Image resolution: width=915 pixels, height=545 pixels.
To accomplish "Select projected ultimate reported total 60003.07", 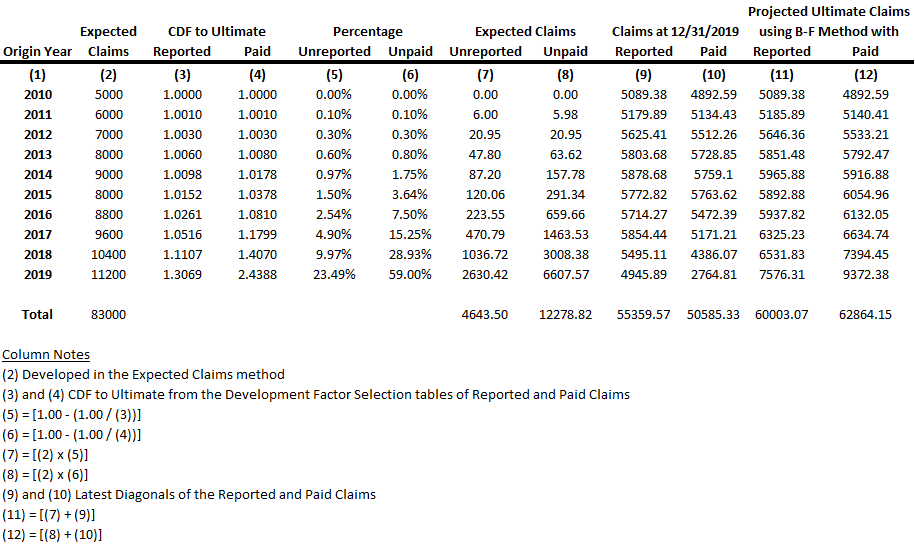I will tap(782, 314).
